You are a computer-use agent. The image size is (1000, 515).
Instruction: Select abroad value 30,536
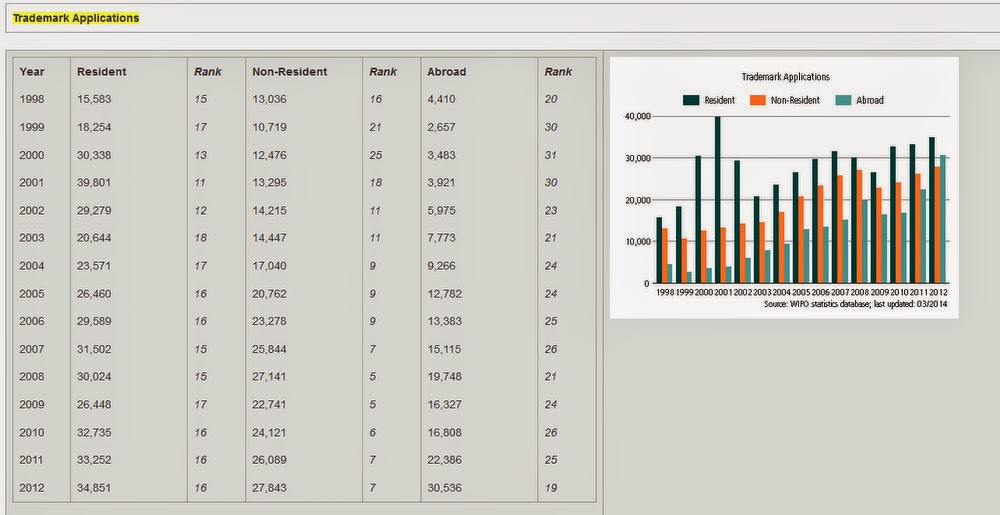(x=445, y=488)
